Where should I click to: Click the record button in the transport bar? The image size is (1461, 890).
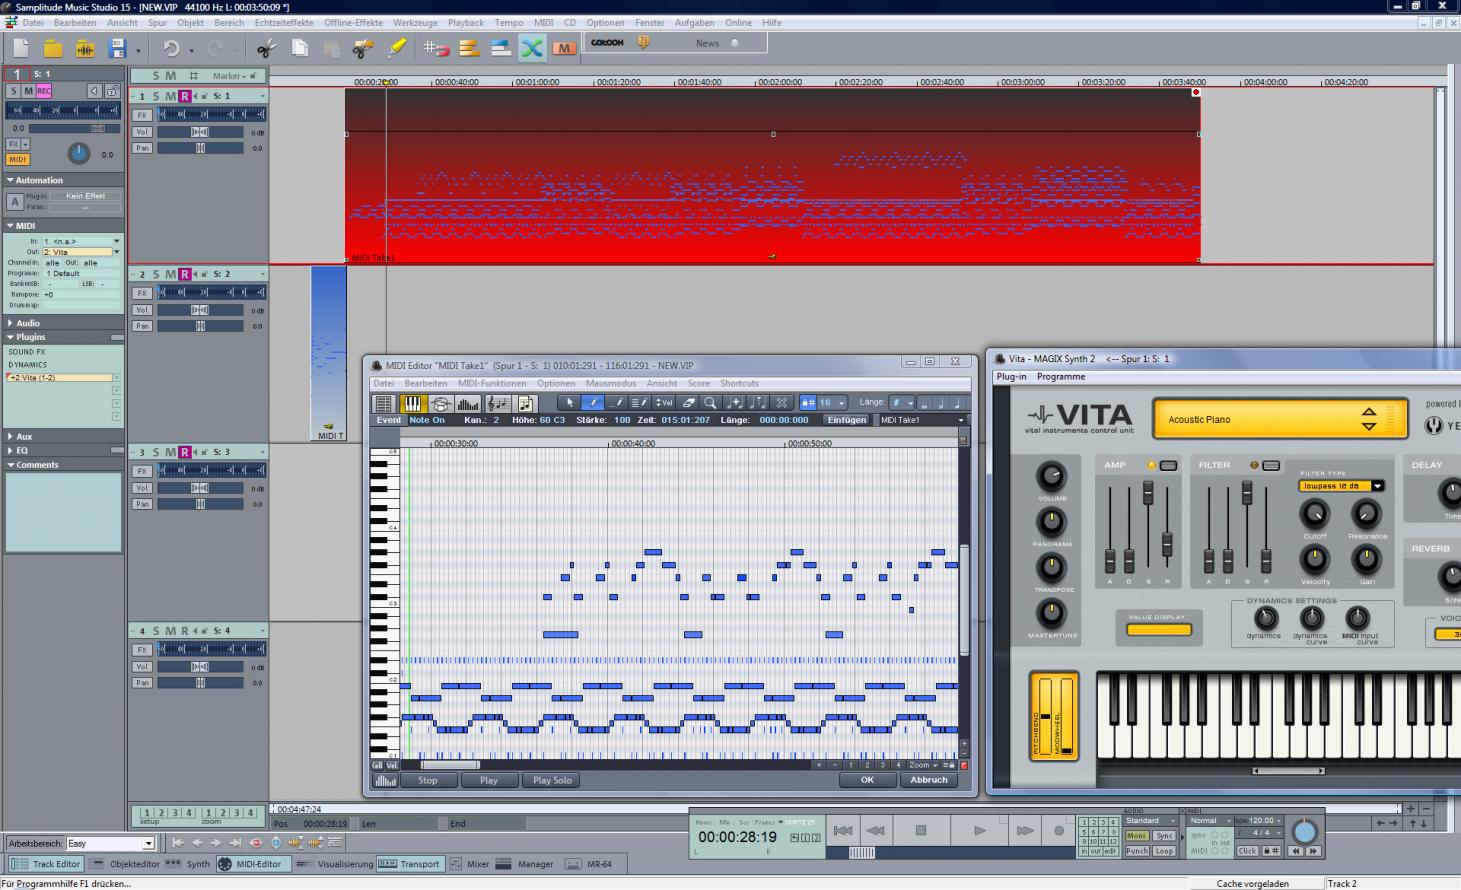click(1059, 830)
